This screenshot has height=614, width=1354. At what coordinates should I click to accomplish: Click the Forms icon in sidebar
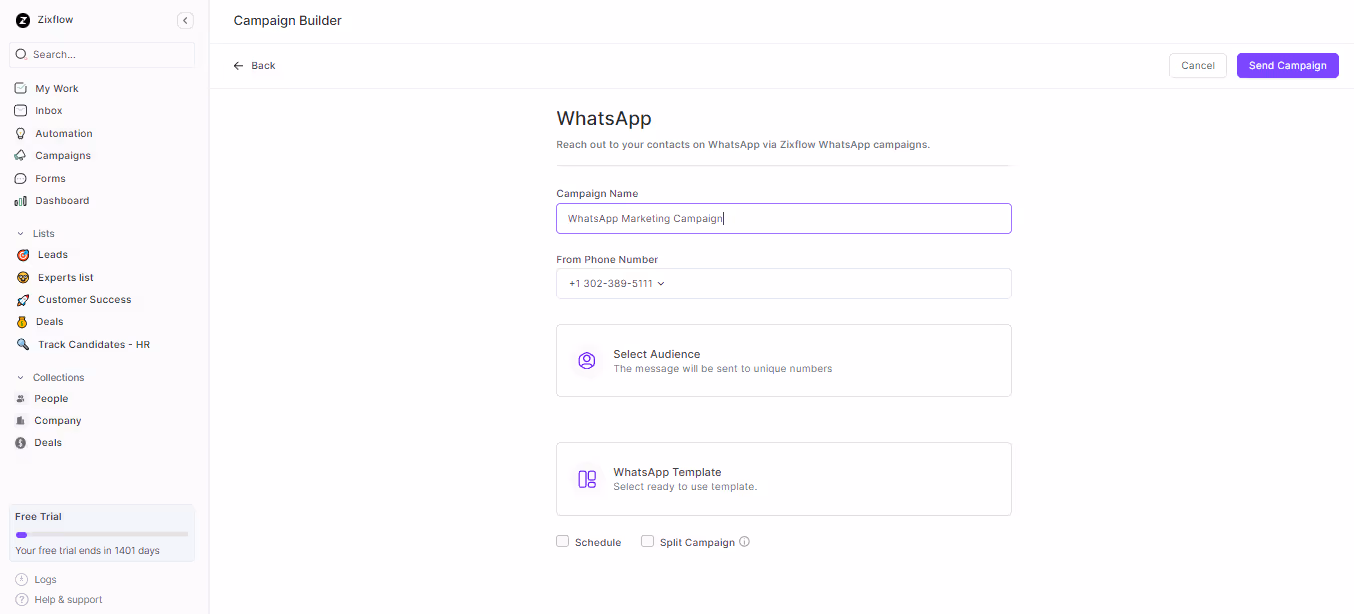coord(21,178)
